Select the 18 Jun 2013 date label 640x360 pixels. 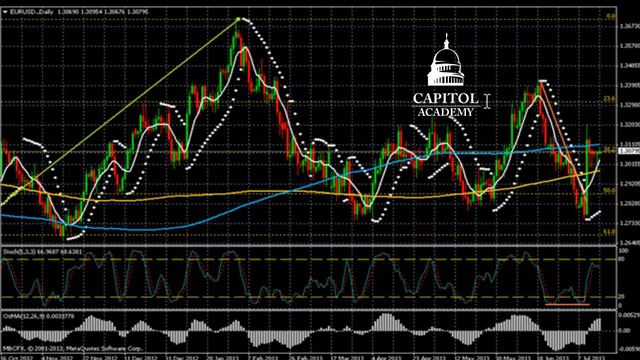coord(553,358)
